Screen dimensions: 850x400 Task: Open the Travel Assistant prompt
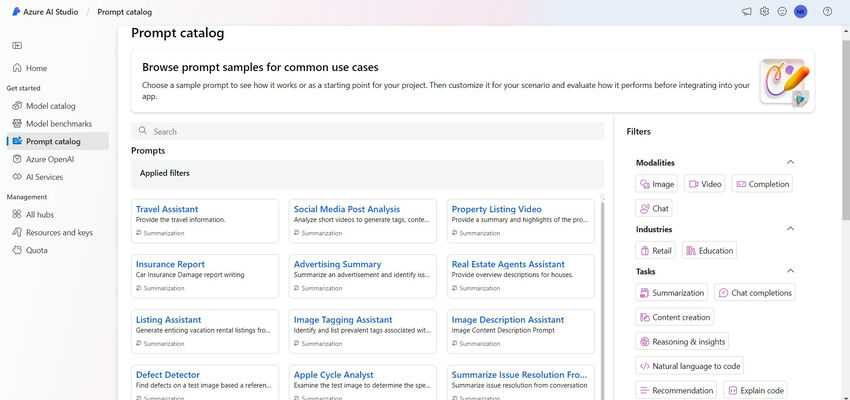167,209
